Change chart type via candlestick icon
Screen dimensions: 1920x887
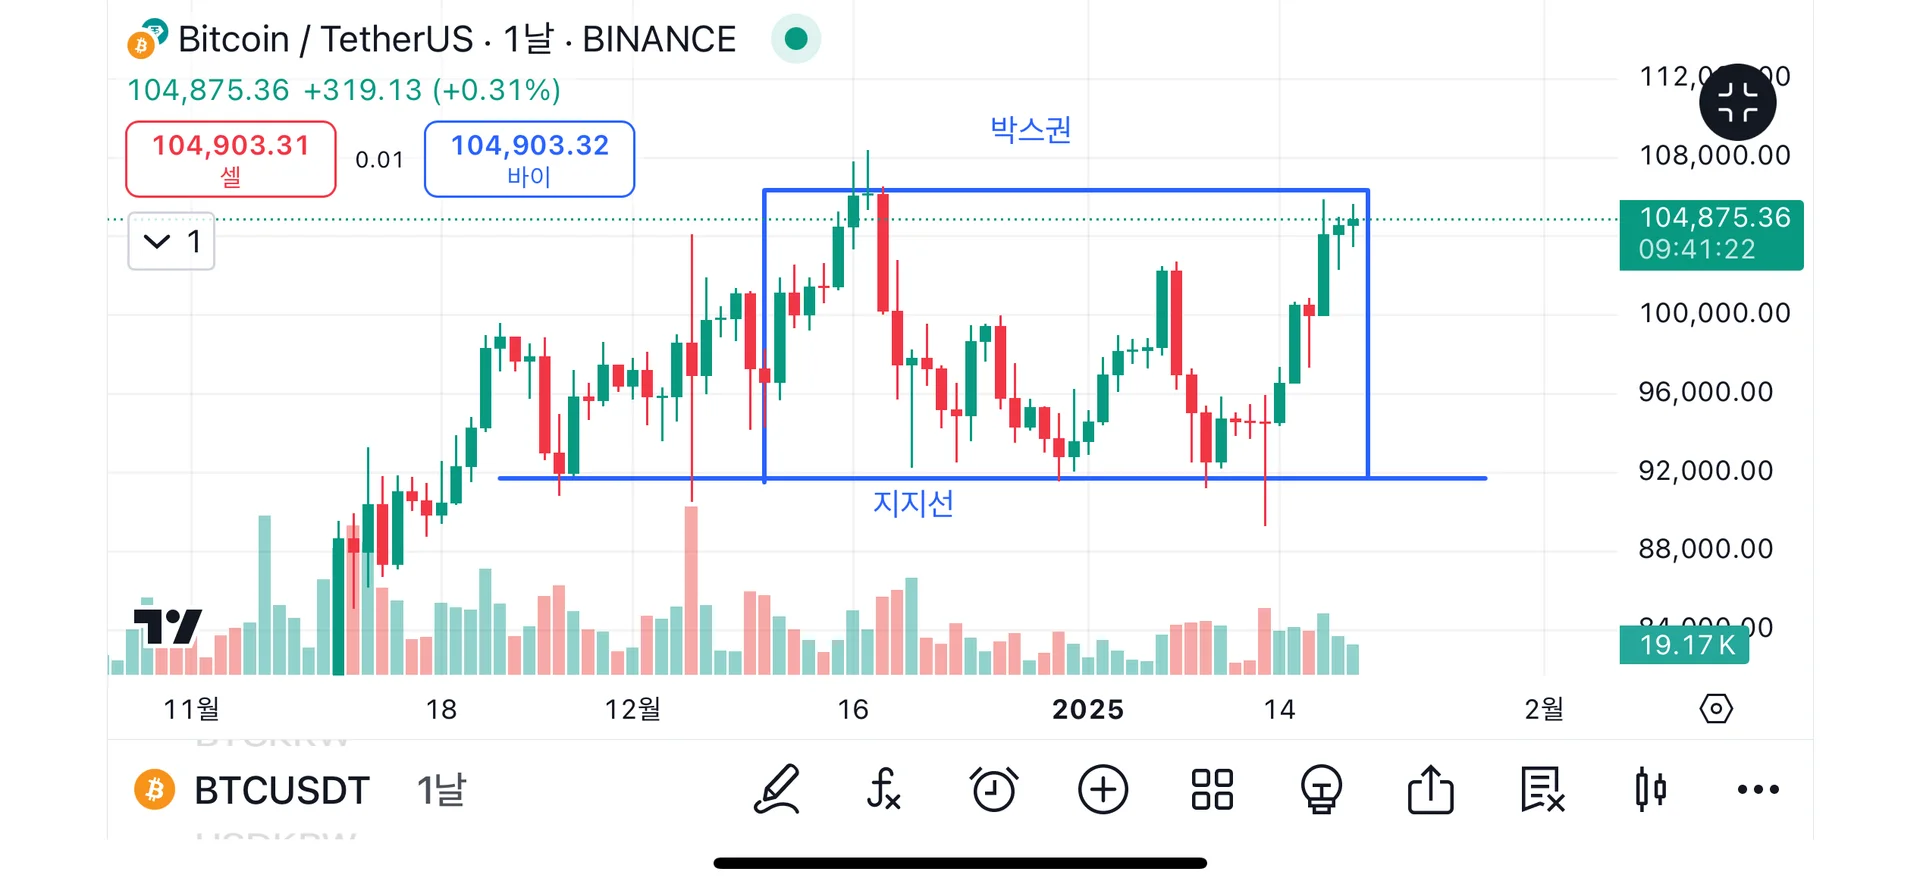click(x=1651, y=790)
